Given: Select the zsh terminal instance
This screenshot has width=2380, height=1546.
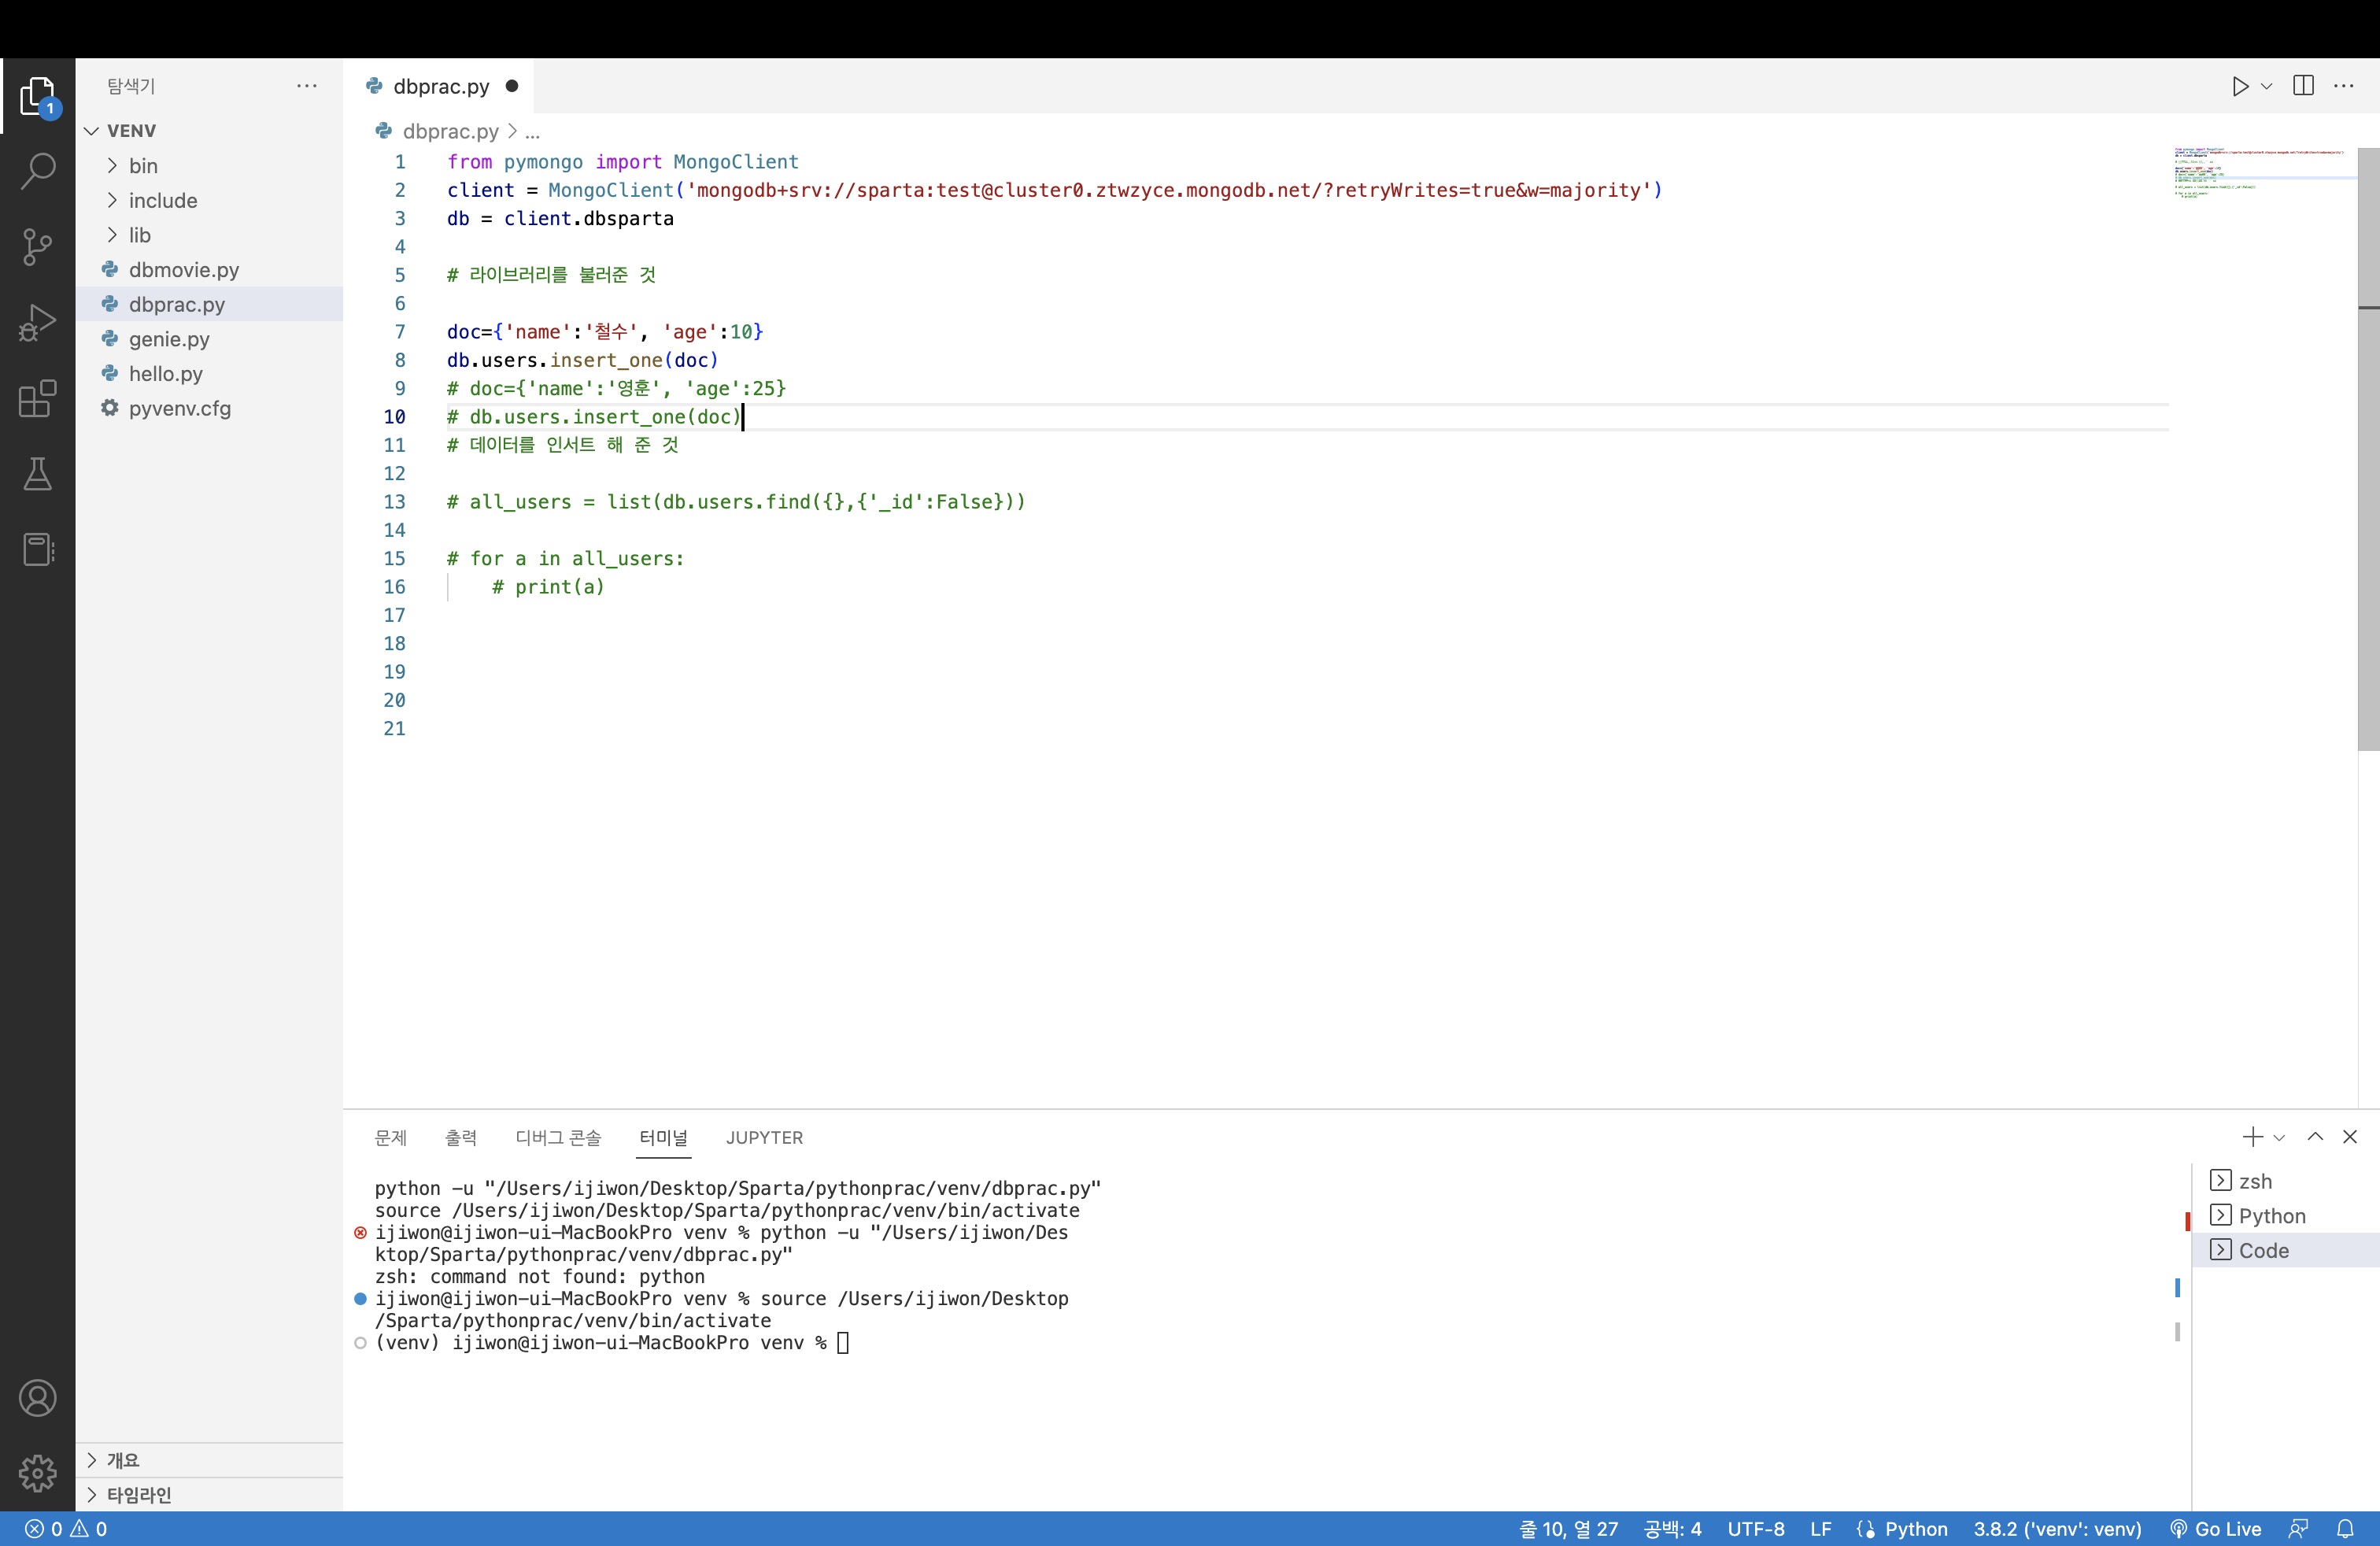Looking at the screenshot, I should (x=2286, y=1181).
